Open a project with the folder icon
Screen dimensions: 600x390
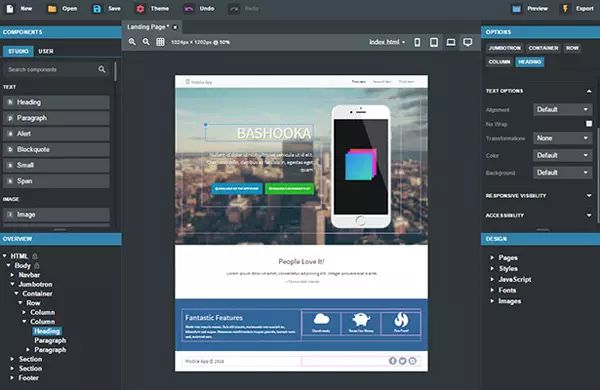coord(52,8)
